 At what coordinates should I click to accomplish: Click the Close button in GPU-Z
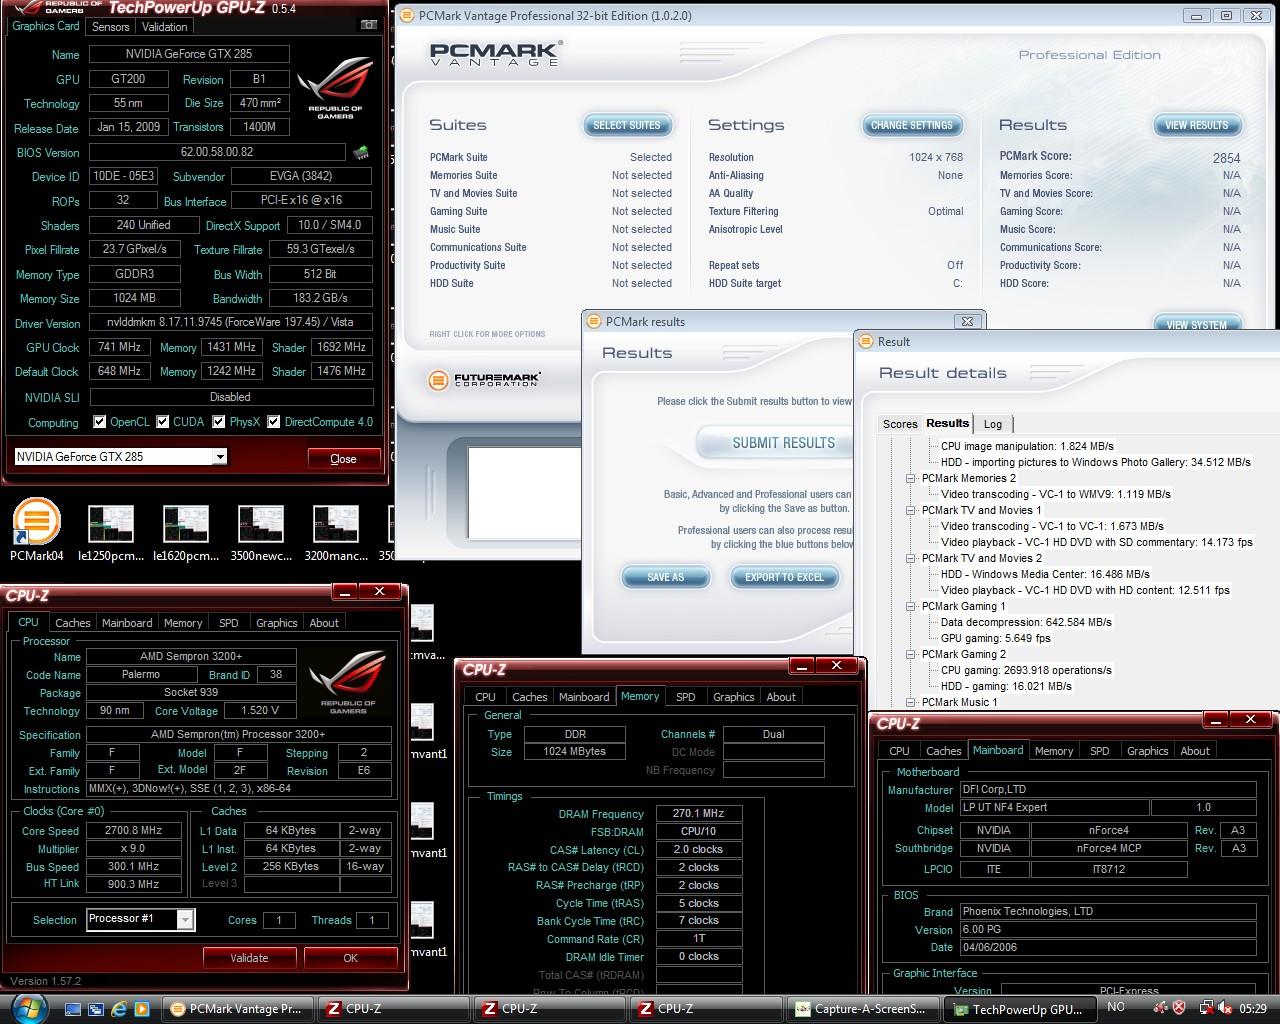coord(343,459)
